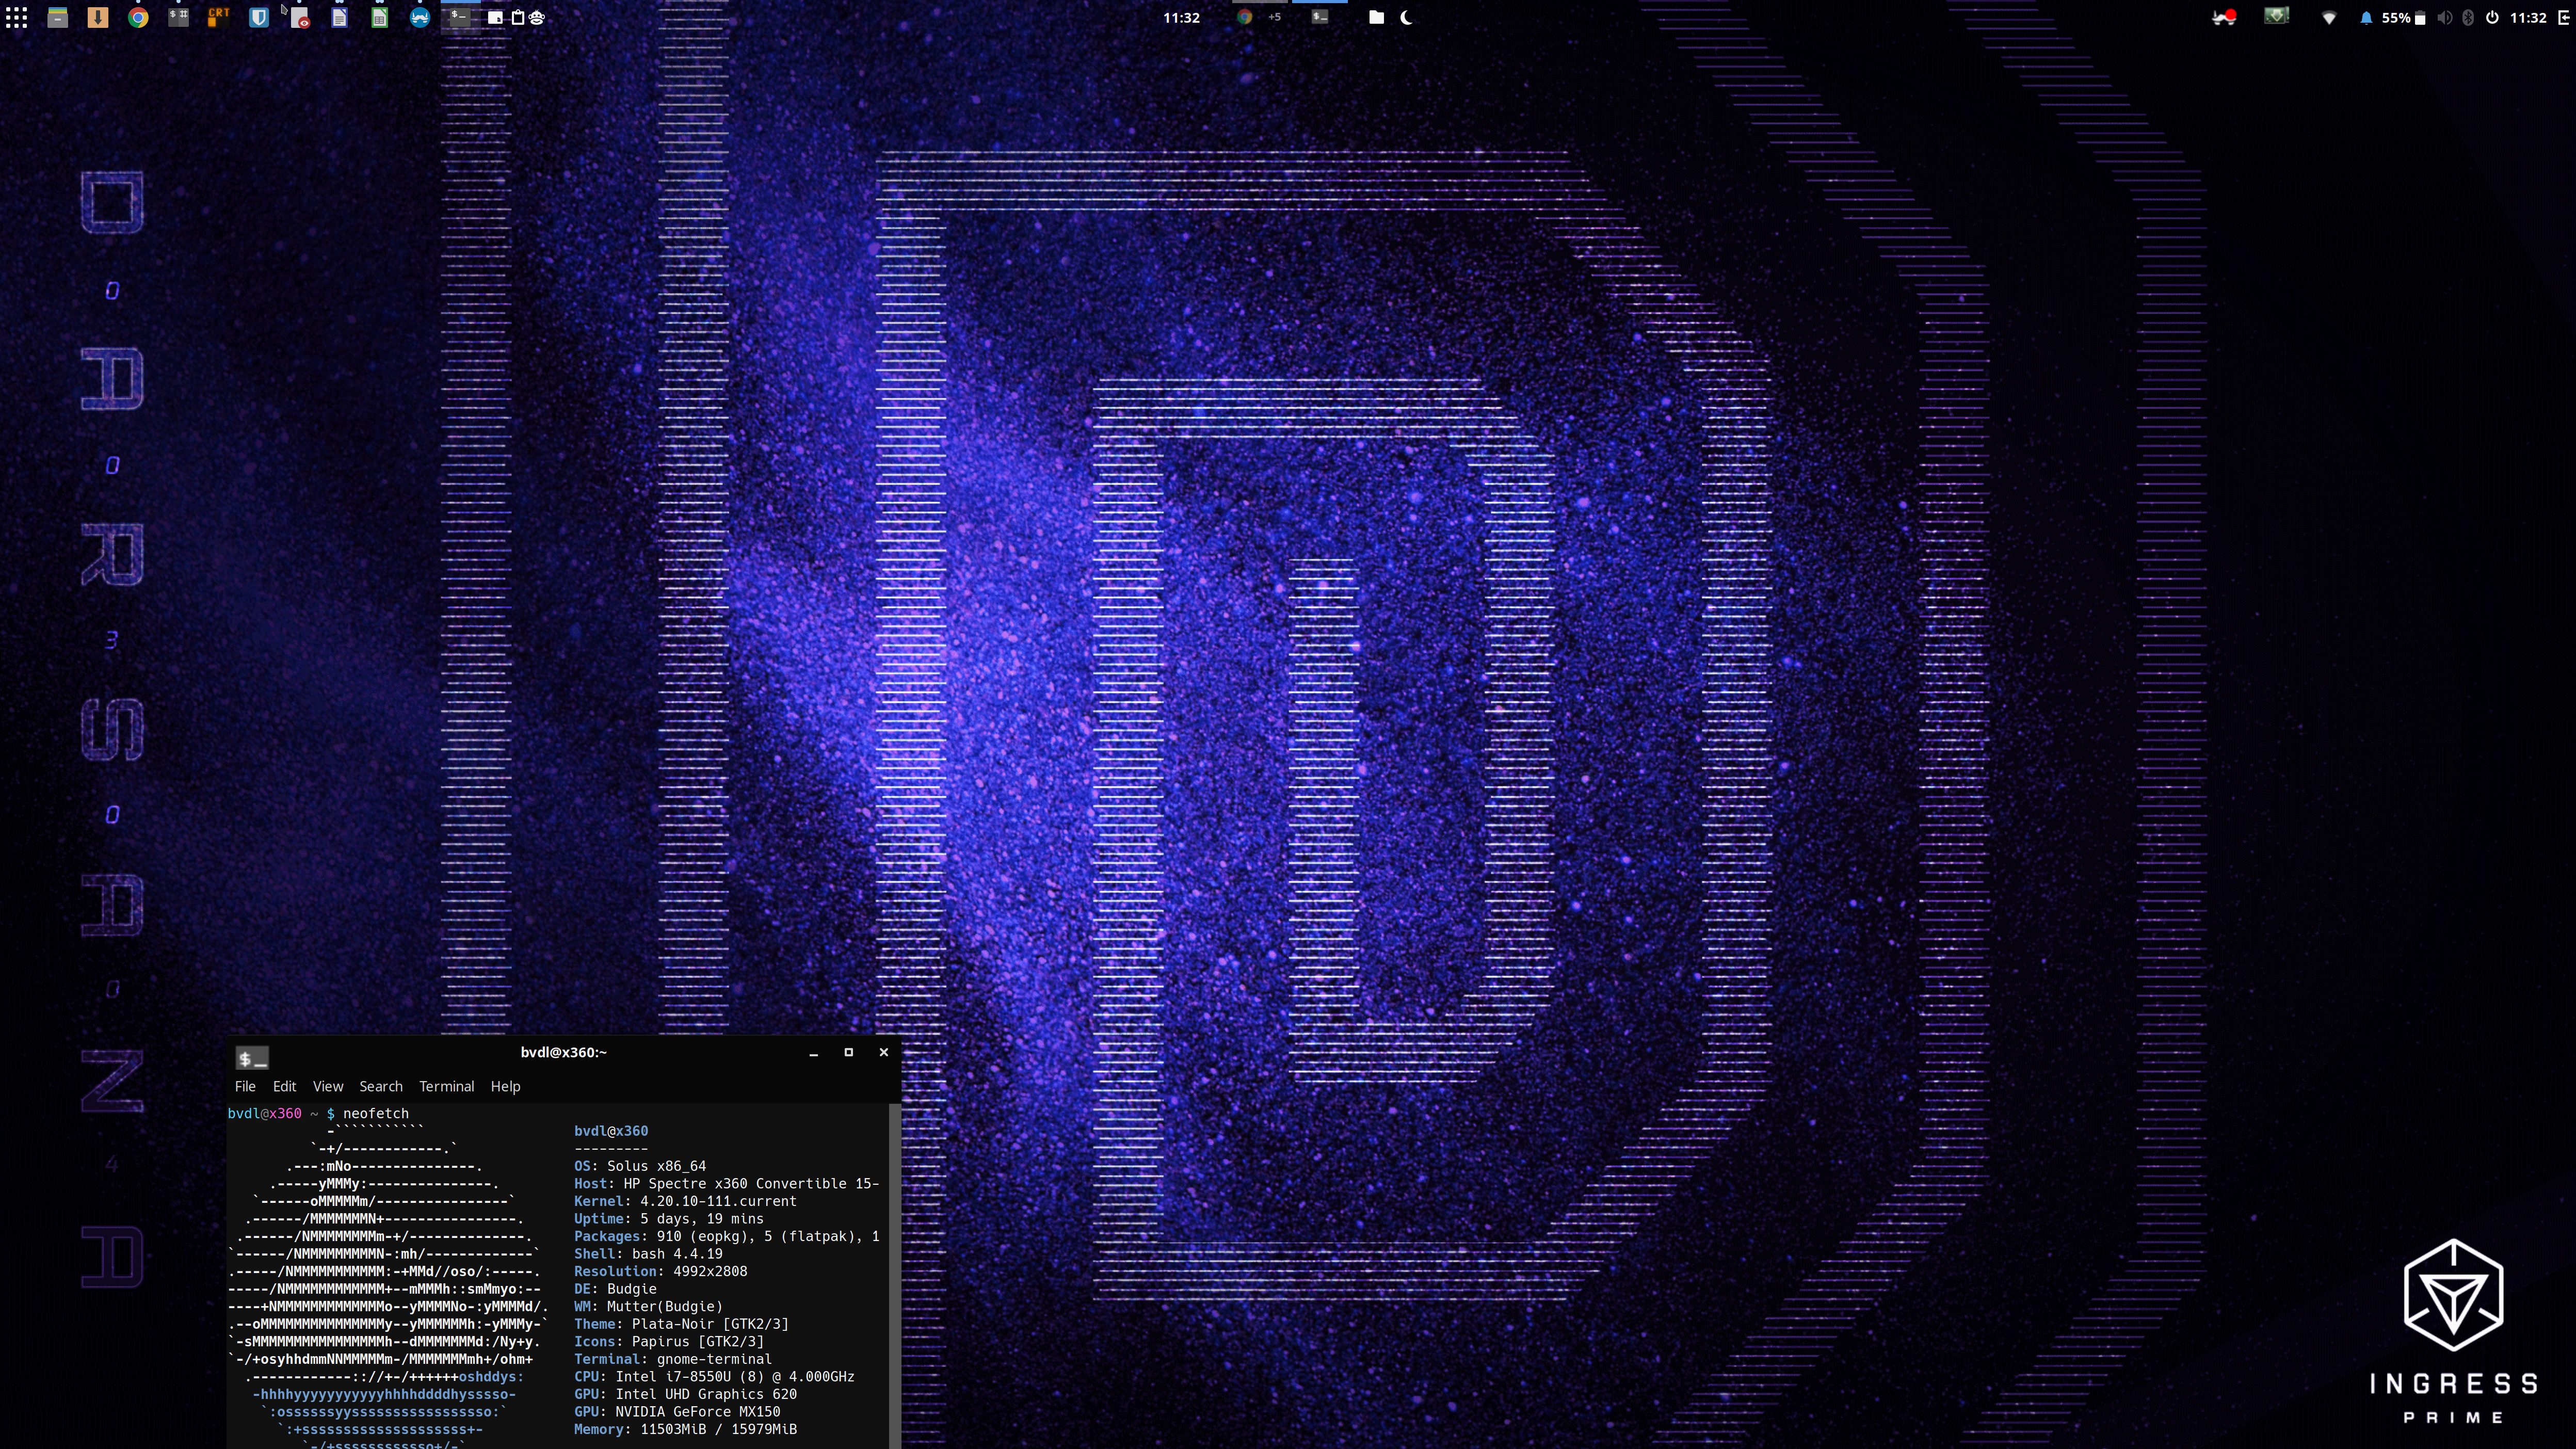This screenshot has width=2576, height=1449.
Task: Click the 'DE: Budgie' line
Action: [615, 1289]
